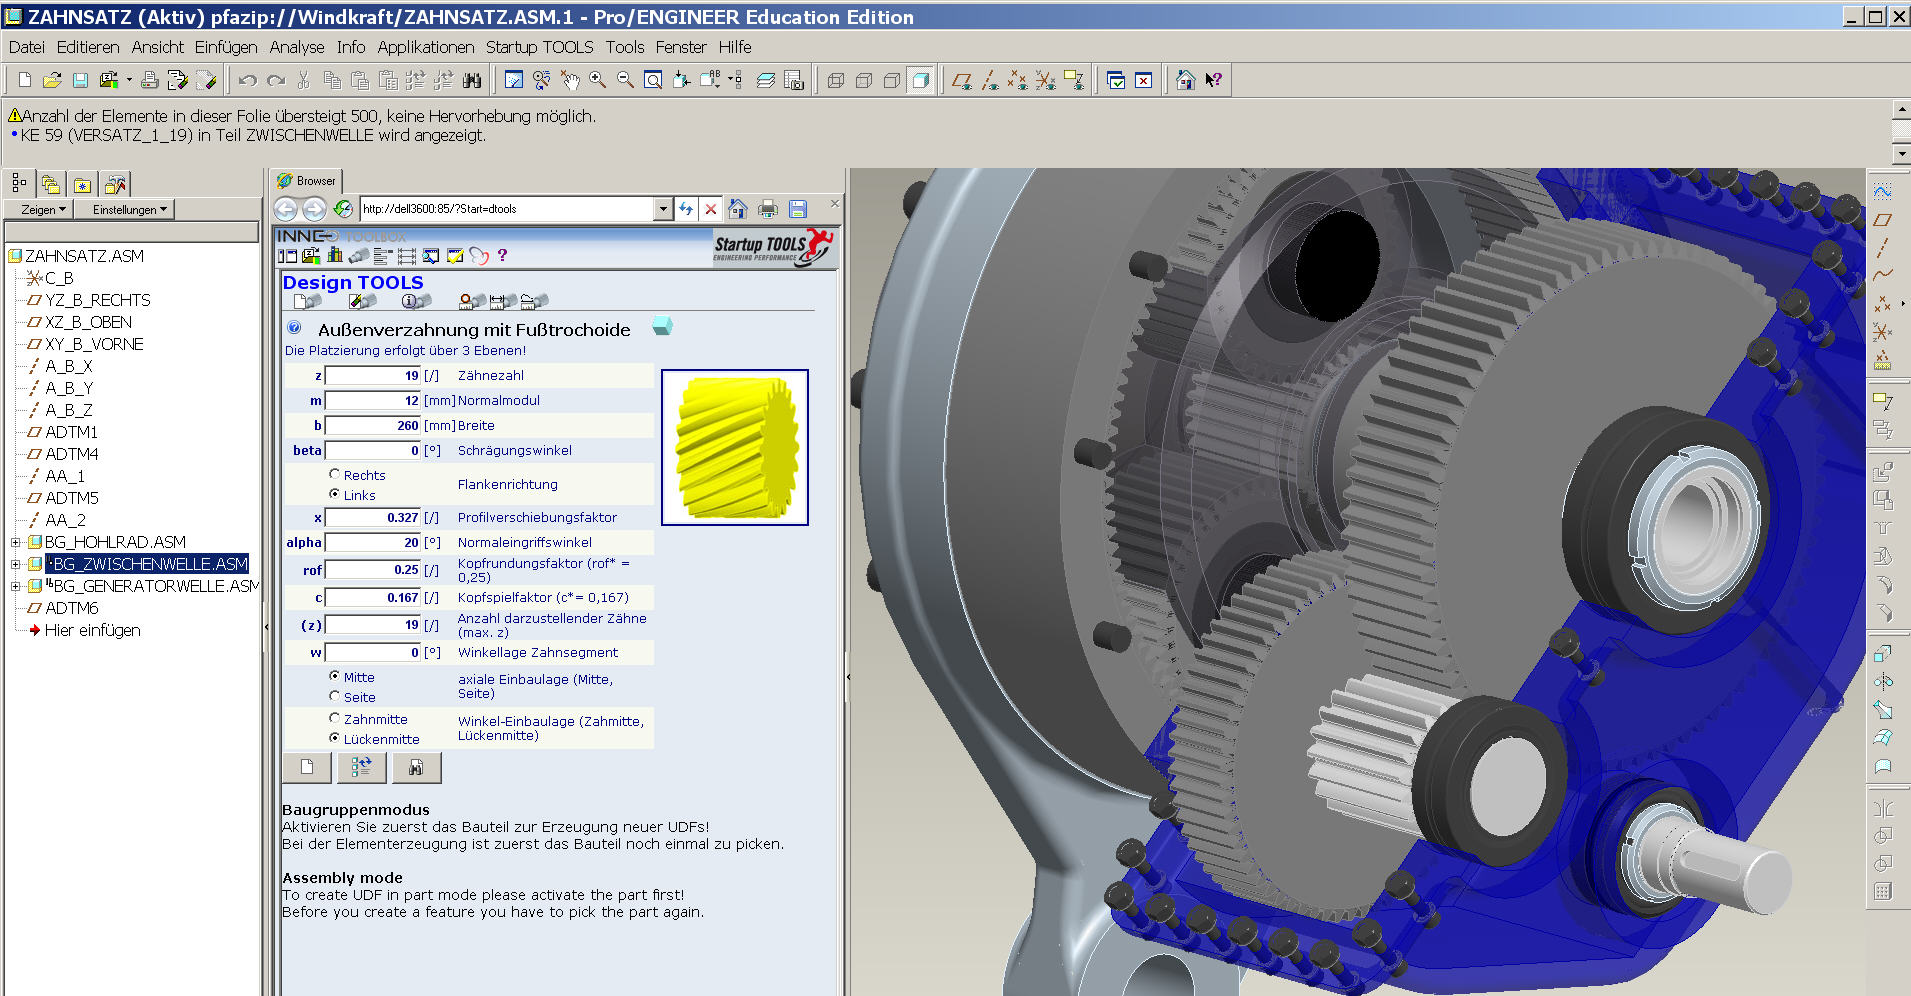Toggle coordinate systems display

point(1046,80)
